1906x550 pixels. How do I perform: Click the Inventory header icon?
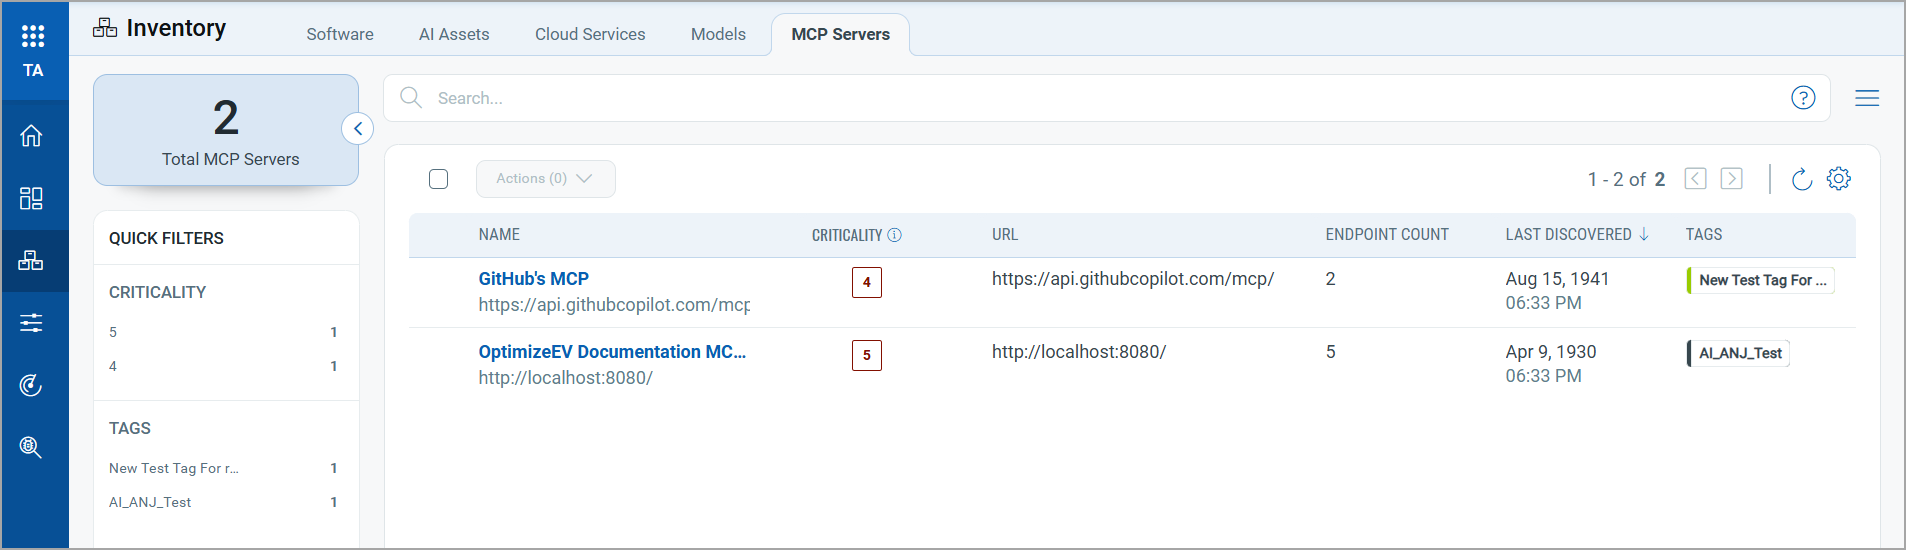(105, 28)
